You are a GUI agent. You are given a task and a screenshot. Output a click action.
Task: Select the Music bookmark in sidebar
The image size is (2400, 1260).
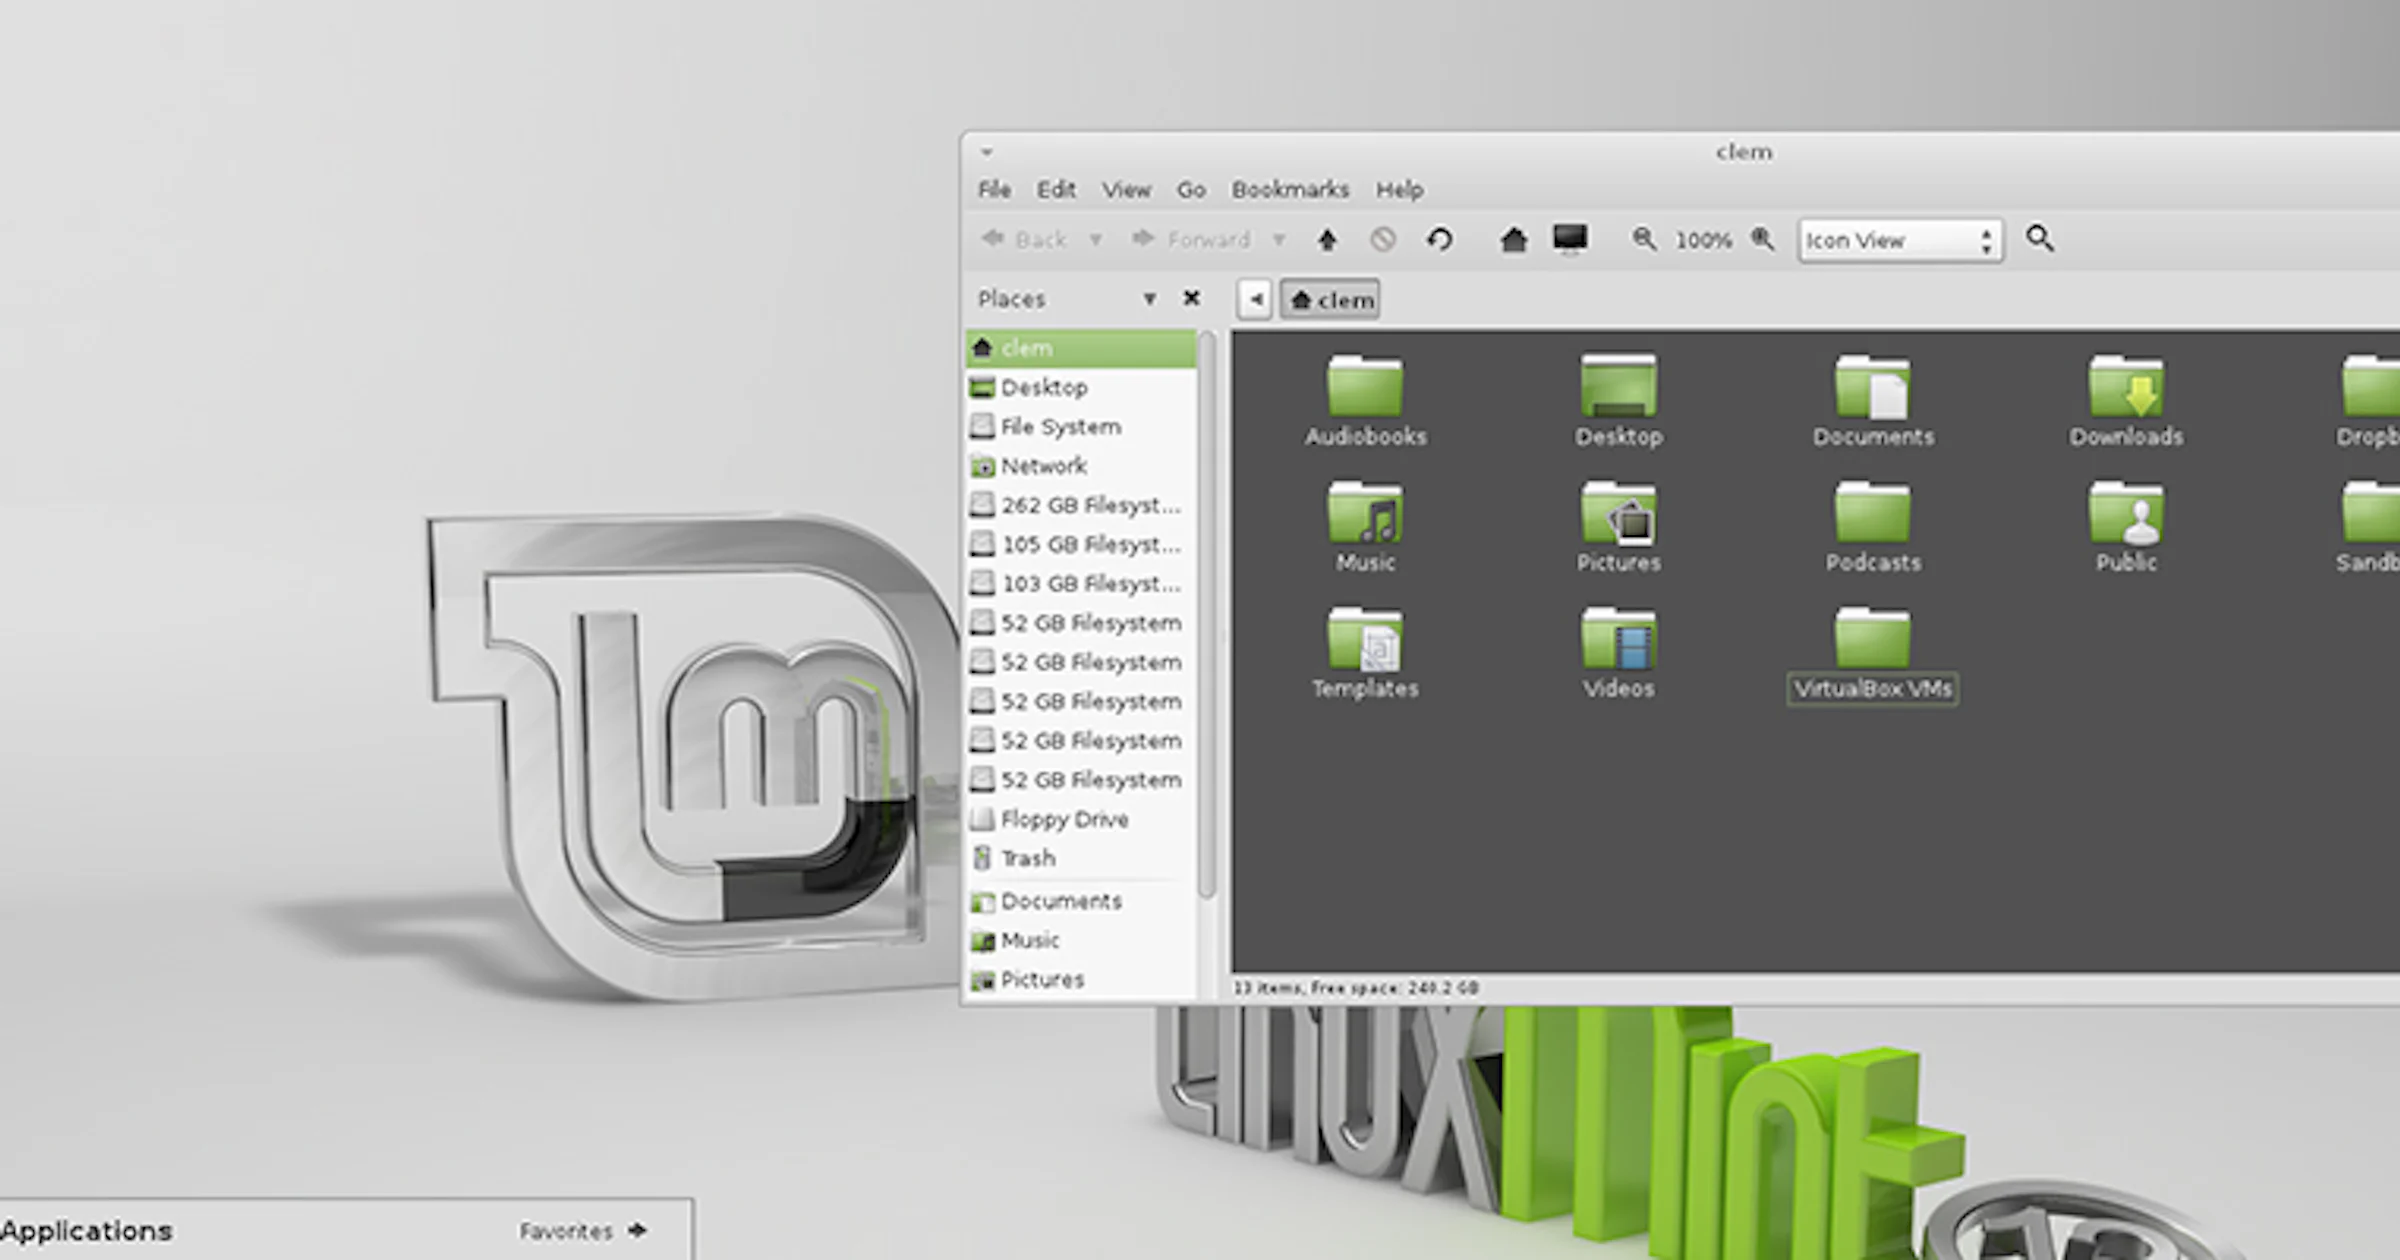click(1081, 940)
